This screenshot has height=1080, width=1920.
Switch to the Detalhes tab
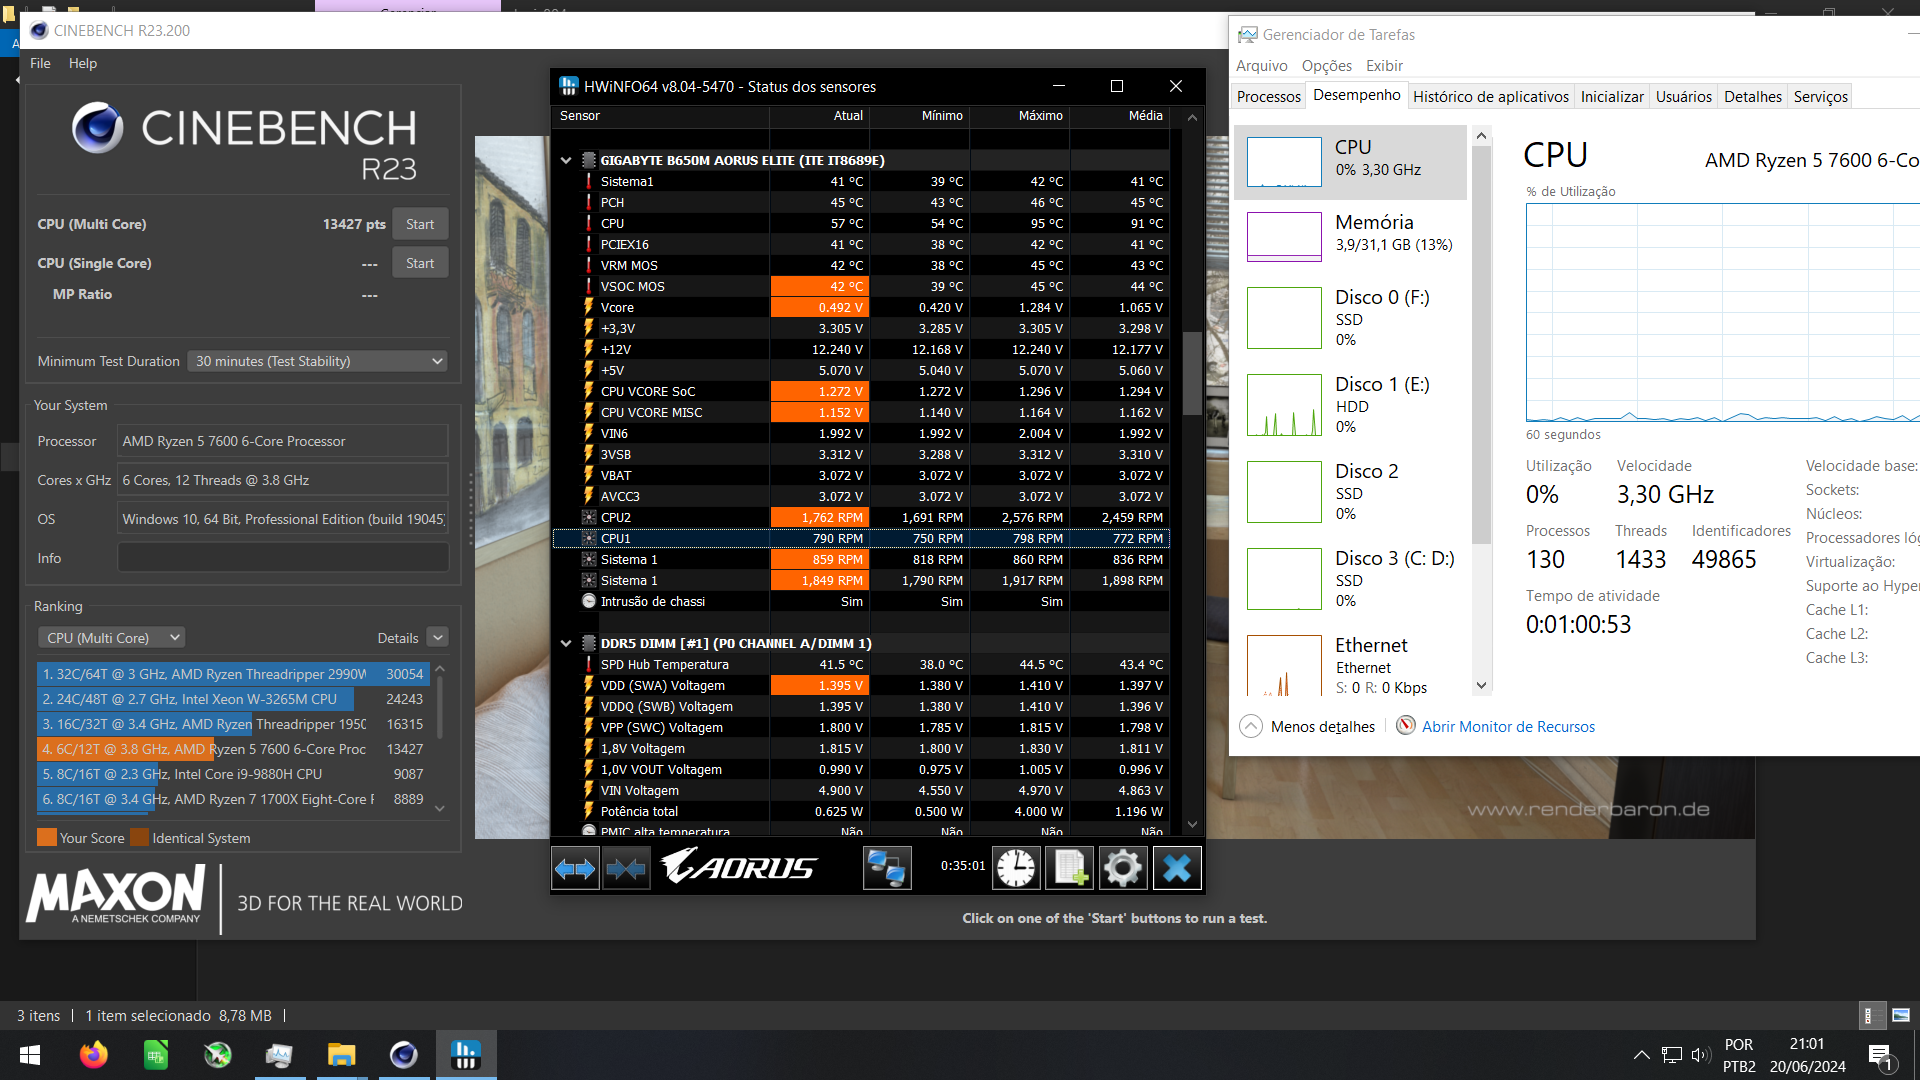click(x=1752, y=96)
